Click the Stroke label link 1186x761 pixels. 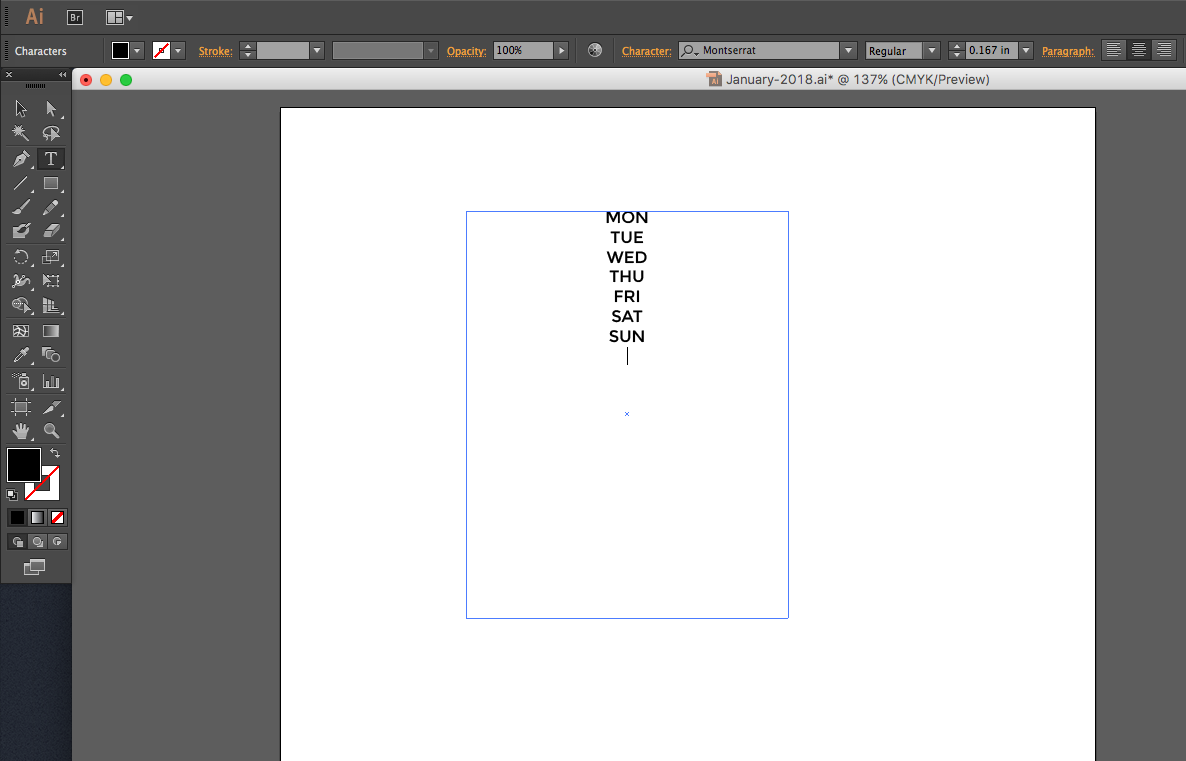pyautogui.click(x=215, y=51)
